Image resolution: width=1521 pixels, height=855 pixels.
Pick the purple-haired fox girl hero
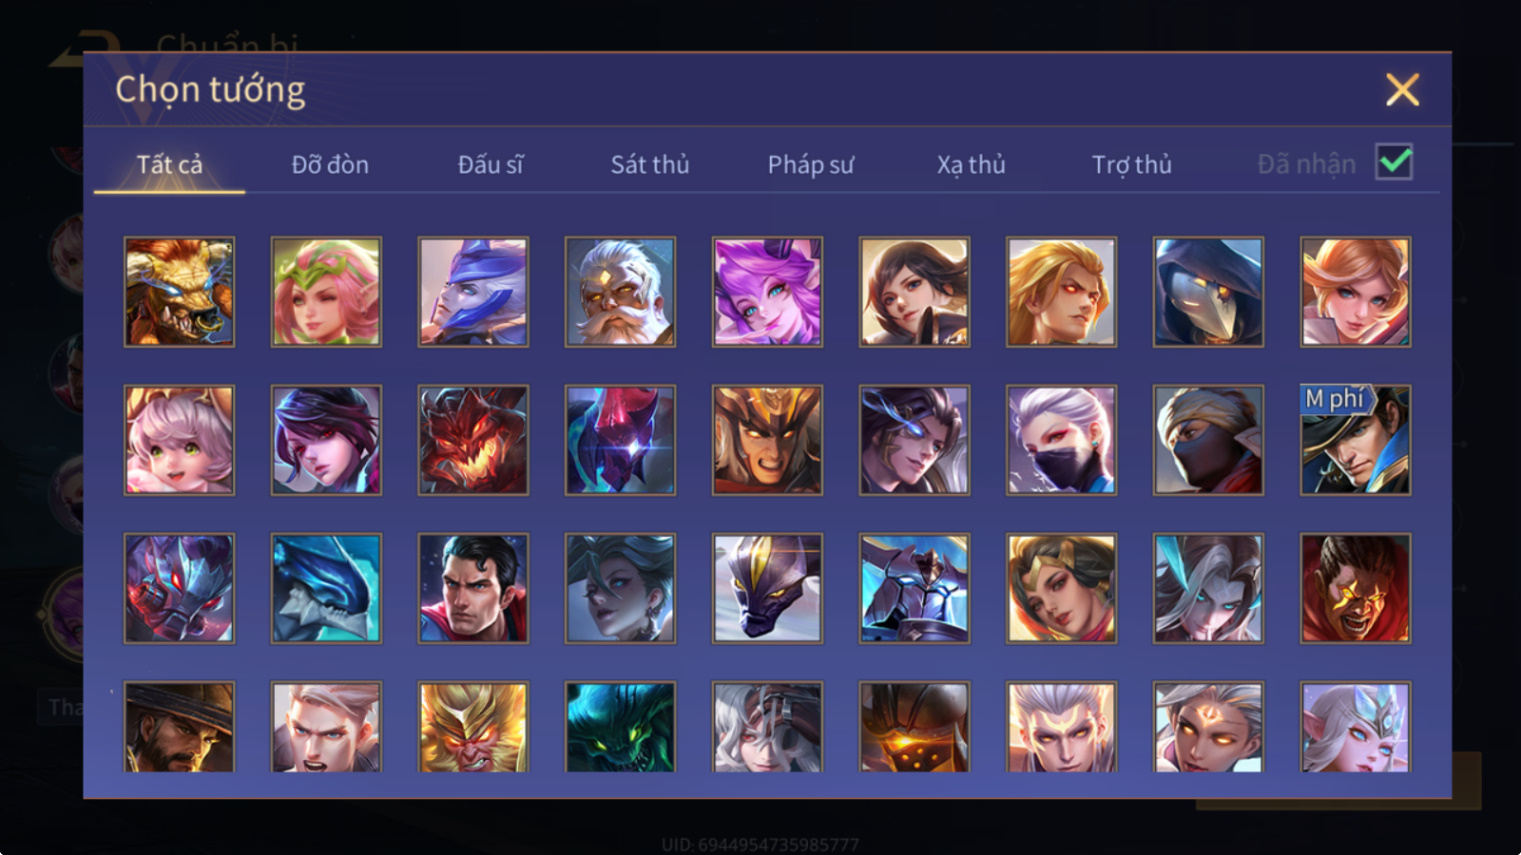(x=767, y=292)
